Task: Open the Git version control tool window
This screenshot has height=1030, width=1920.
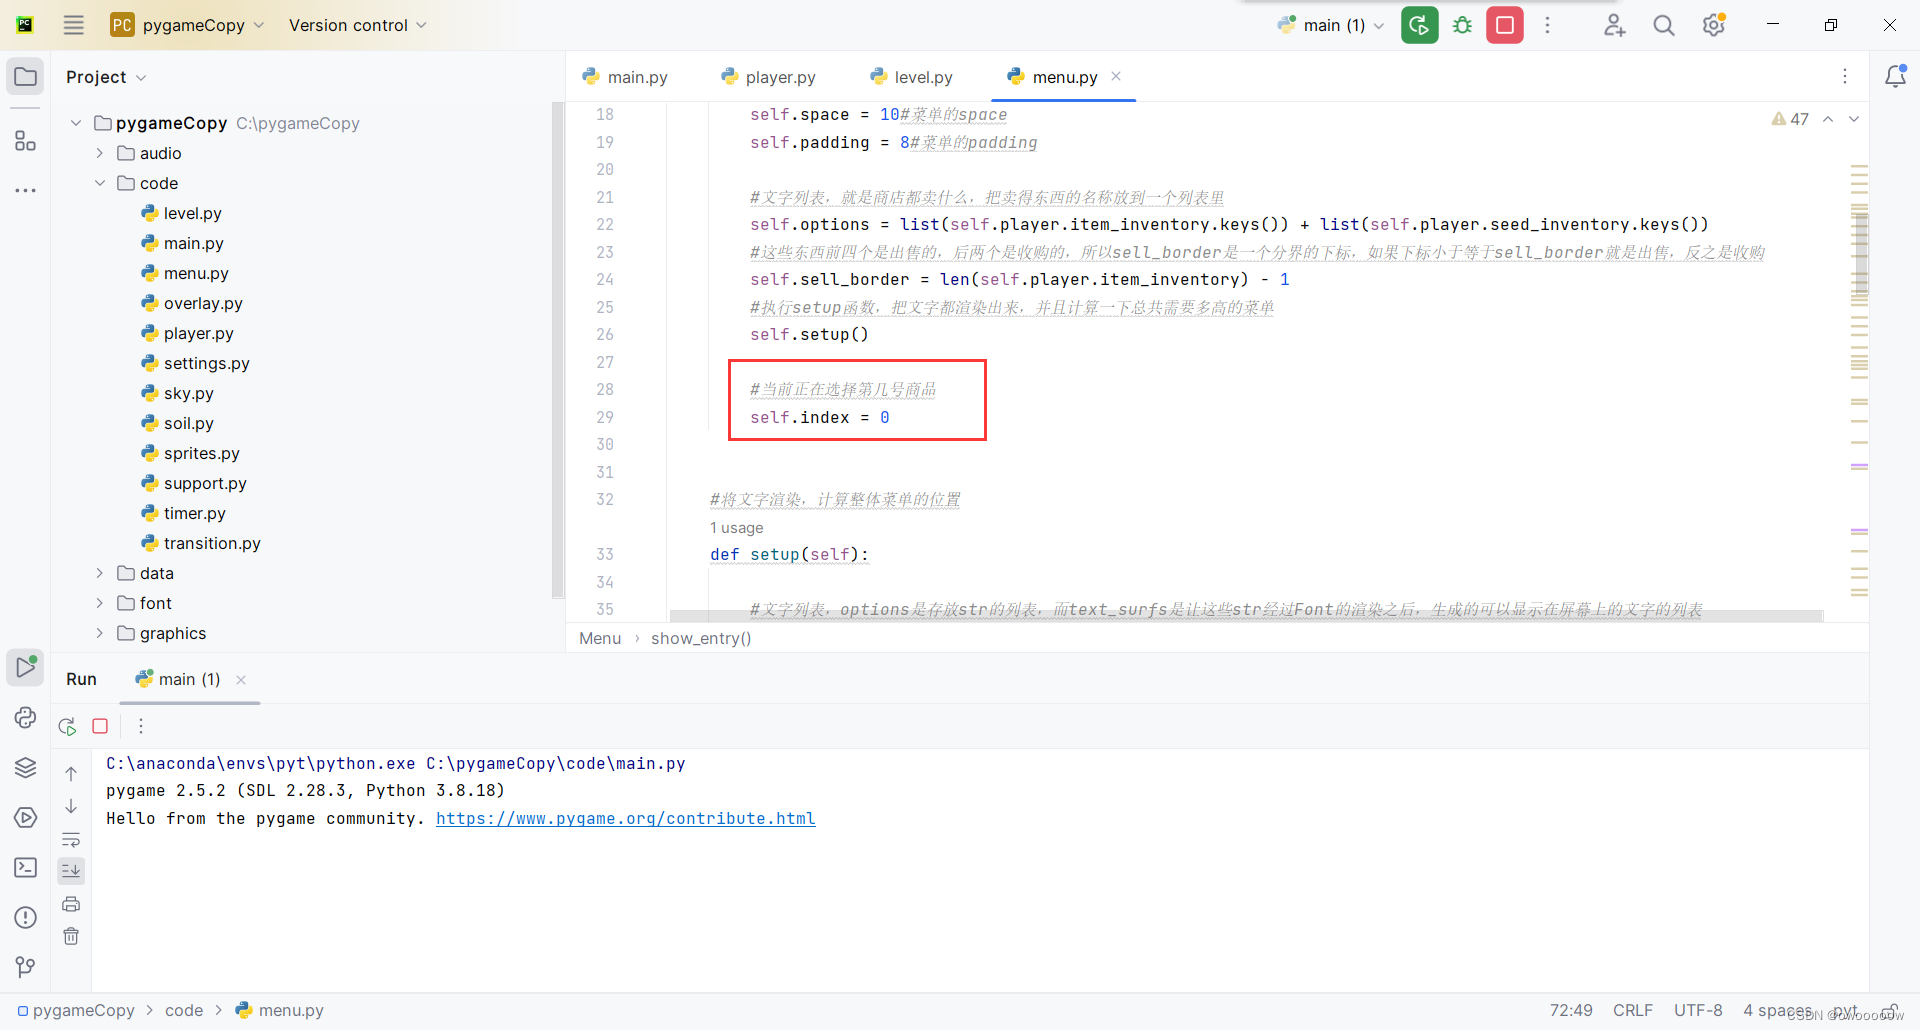Action: (25, 966)
